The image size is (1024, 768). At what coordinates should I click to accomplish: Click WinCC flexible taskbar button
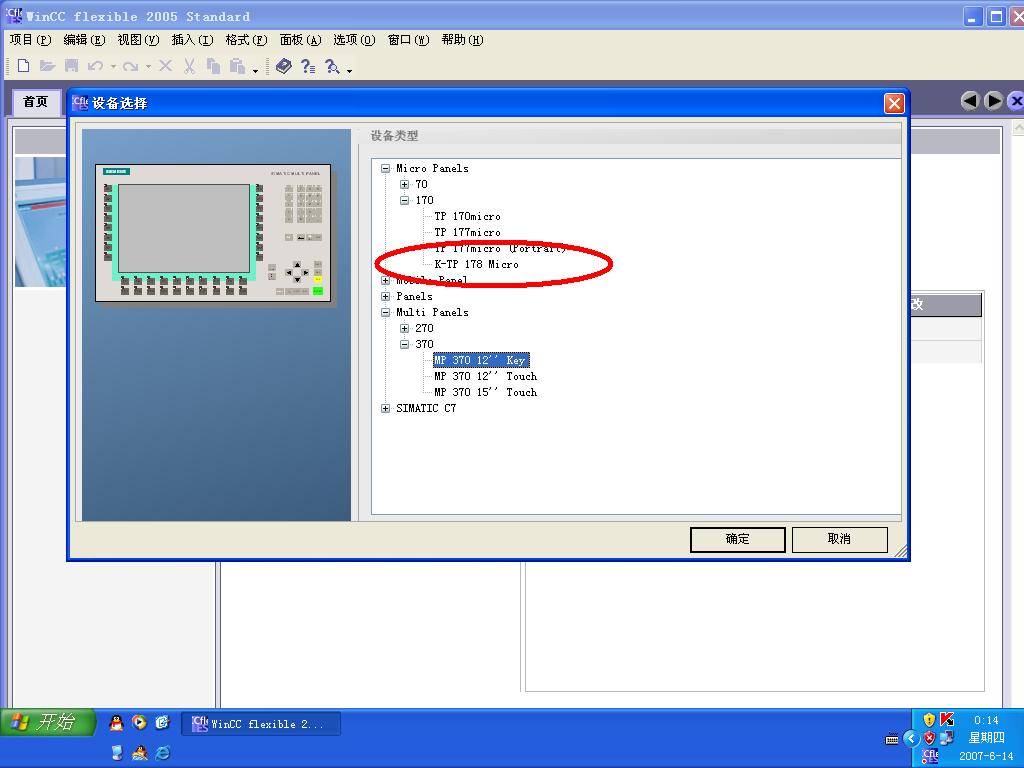tap(261, 724)
